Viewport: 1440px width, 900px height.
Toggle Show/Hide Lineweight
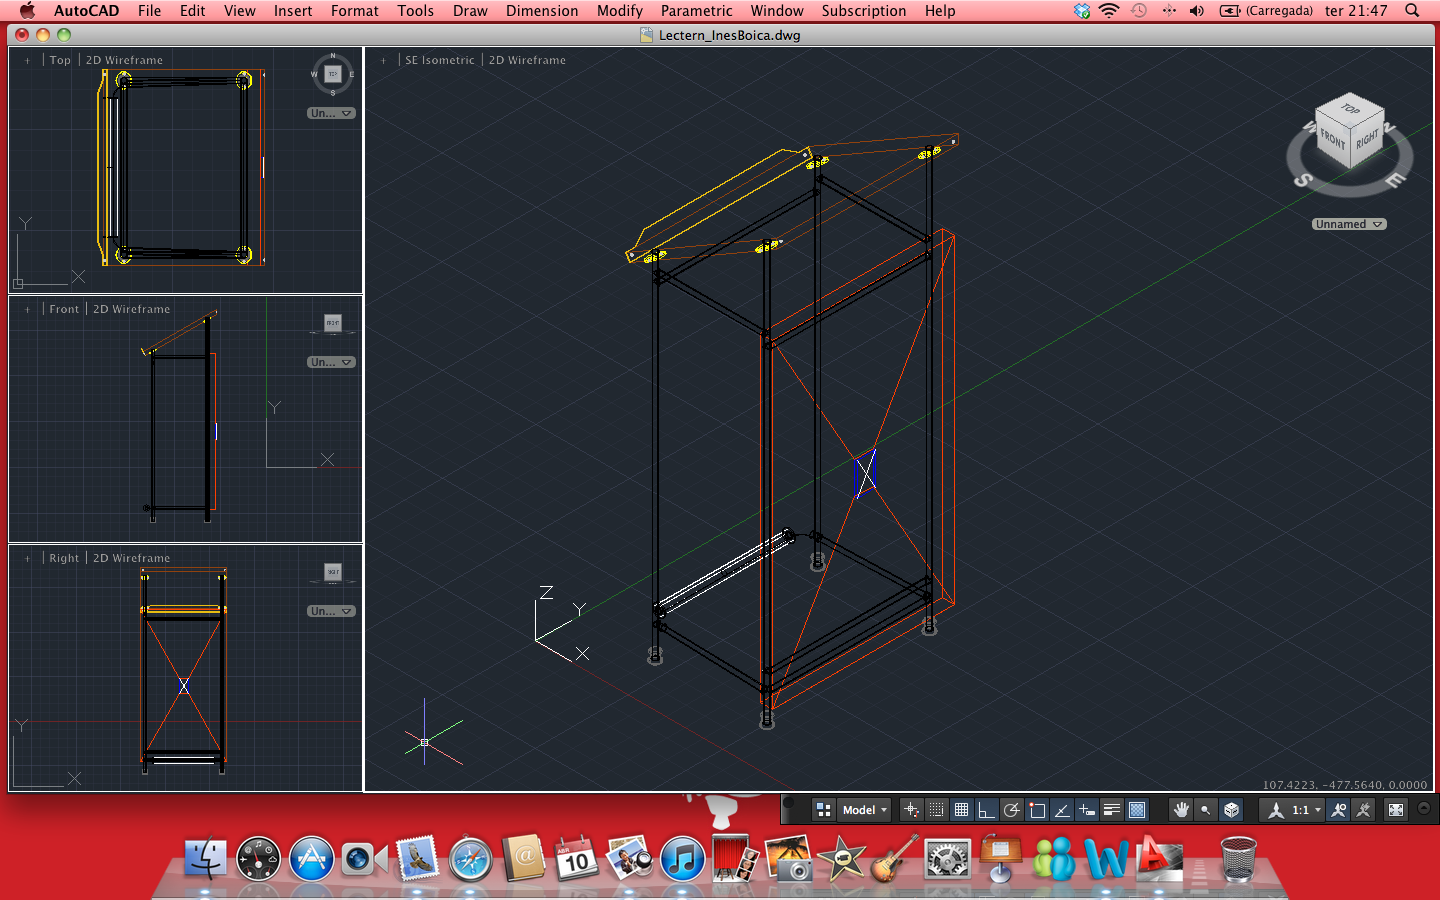click(x=1111, y=810)
